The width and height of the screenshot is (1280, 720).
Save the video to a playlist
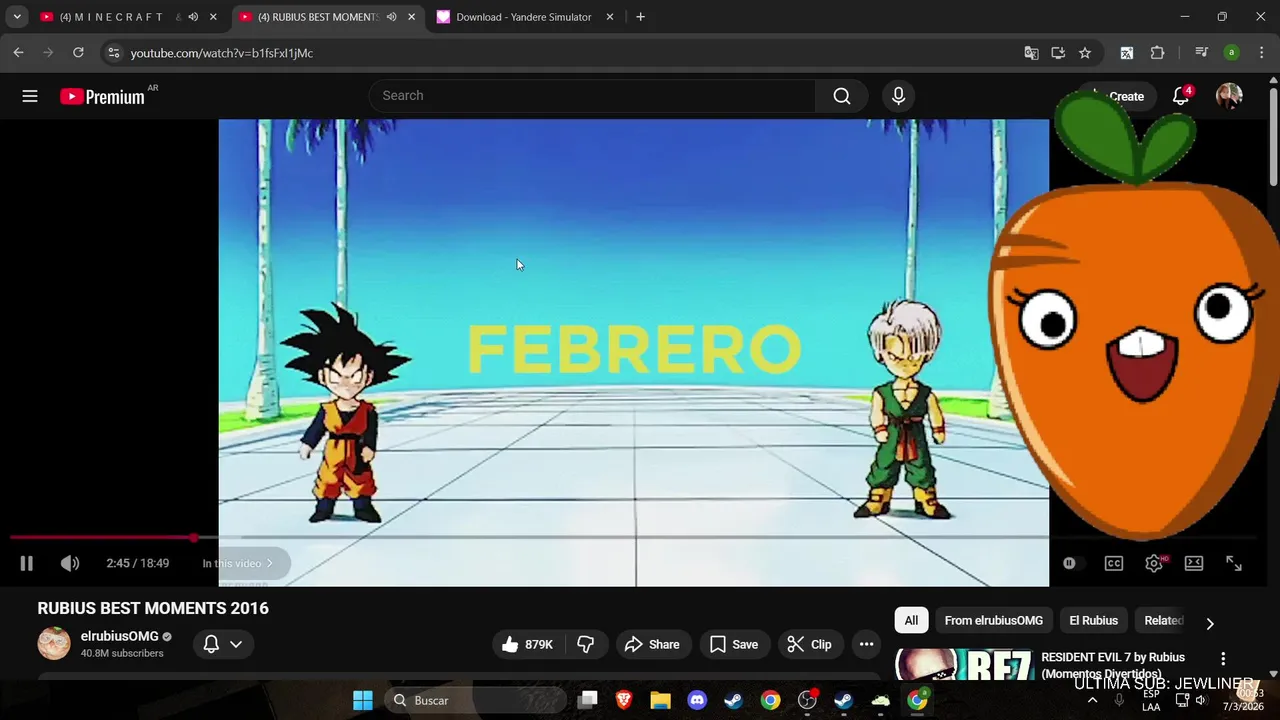pyautogui.click(x=734, y=644)
